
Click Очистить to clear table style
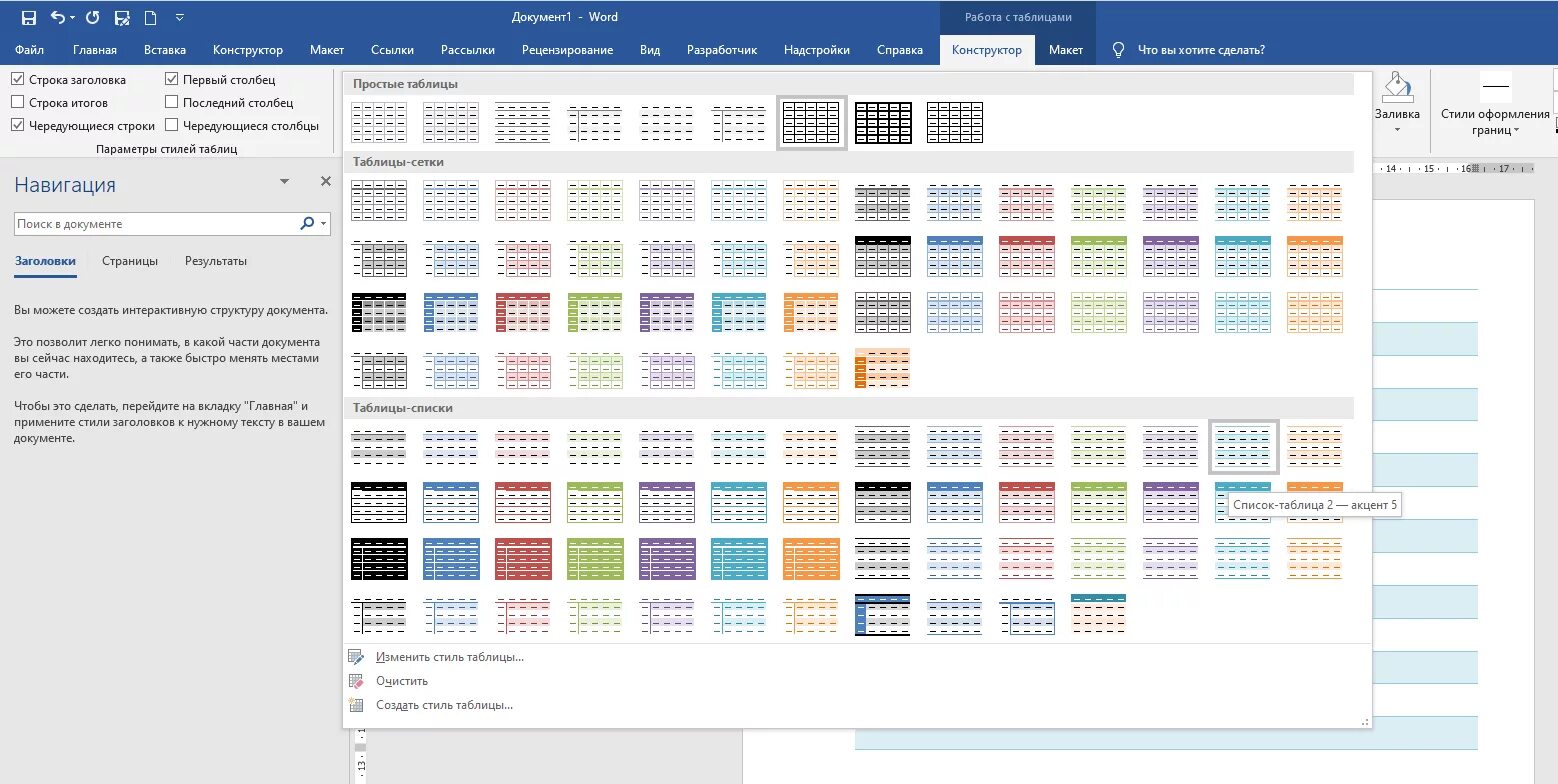pos(402,681)
